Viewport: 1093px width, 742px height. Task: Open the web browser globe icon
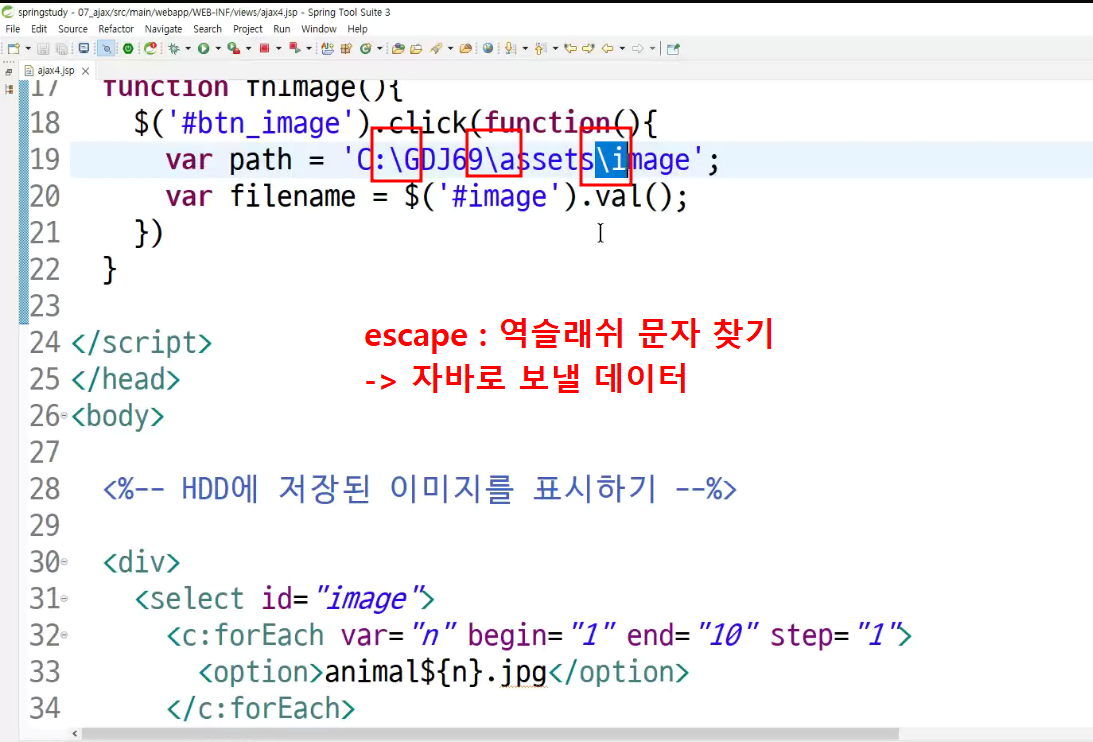(488, 48)
